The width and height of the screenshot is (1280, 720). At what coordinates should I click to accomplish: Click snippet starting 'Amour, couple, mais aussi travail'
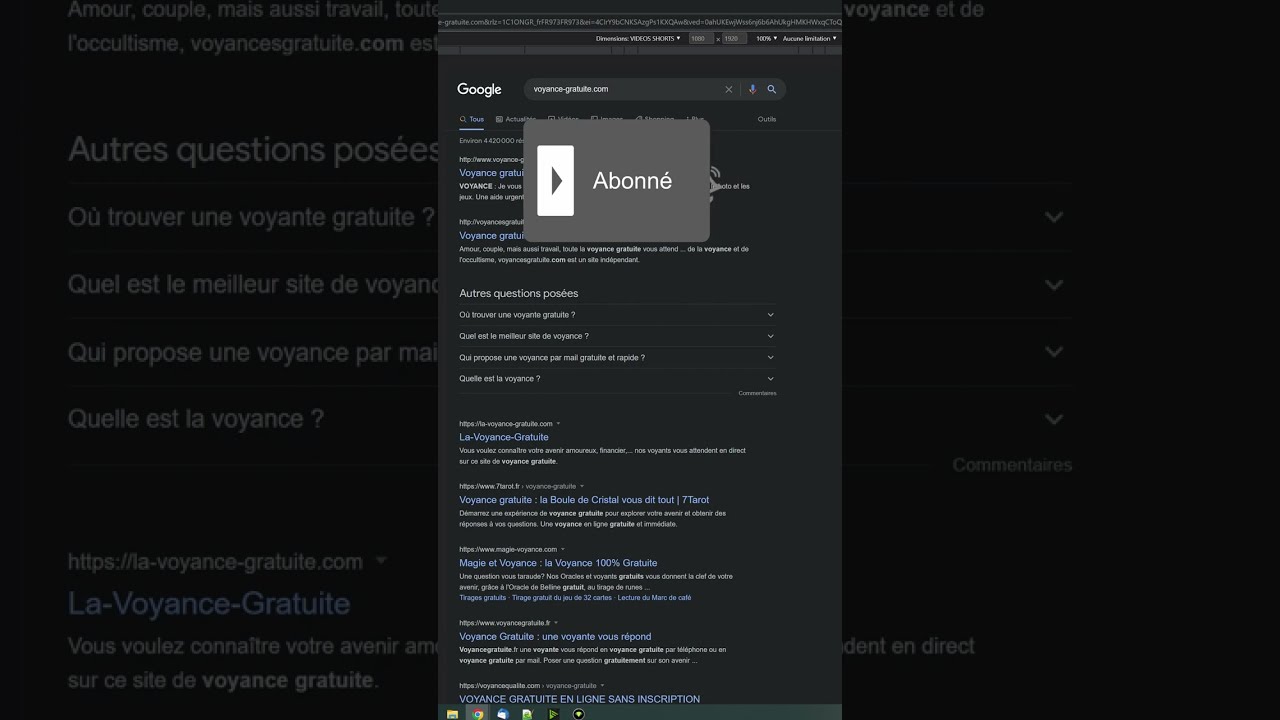coord(604,254)
